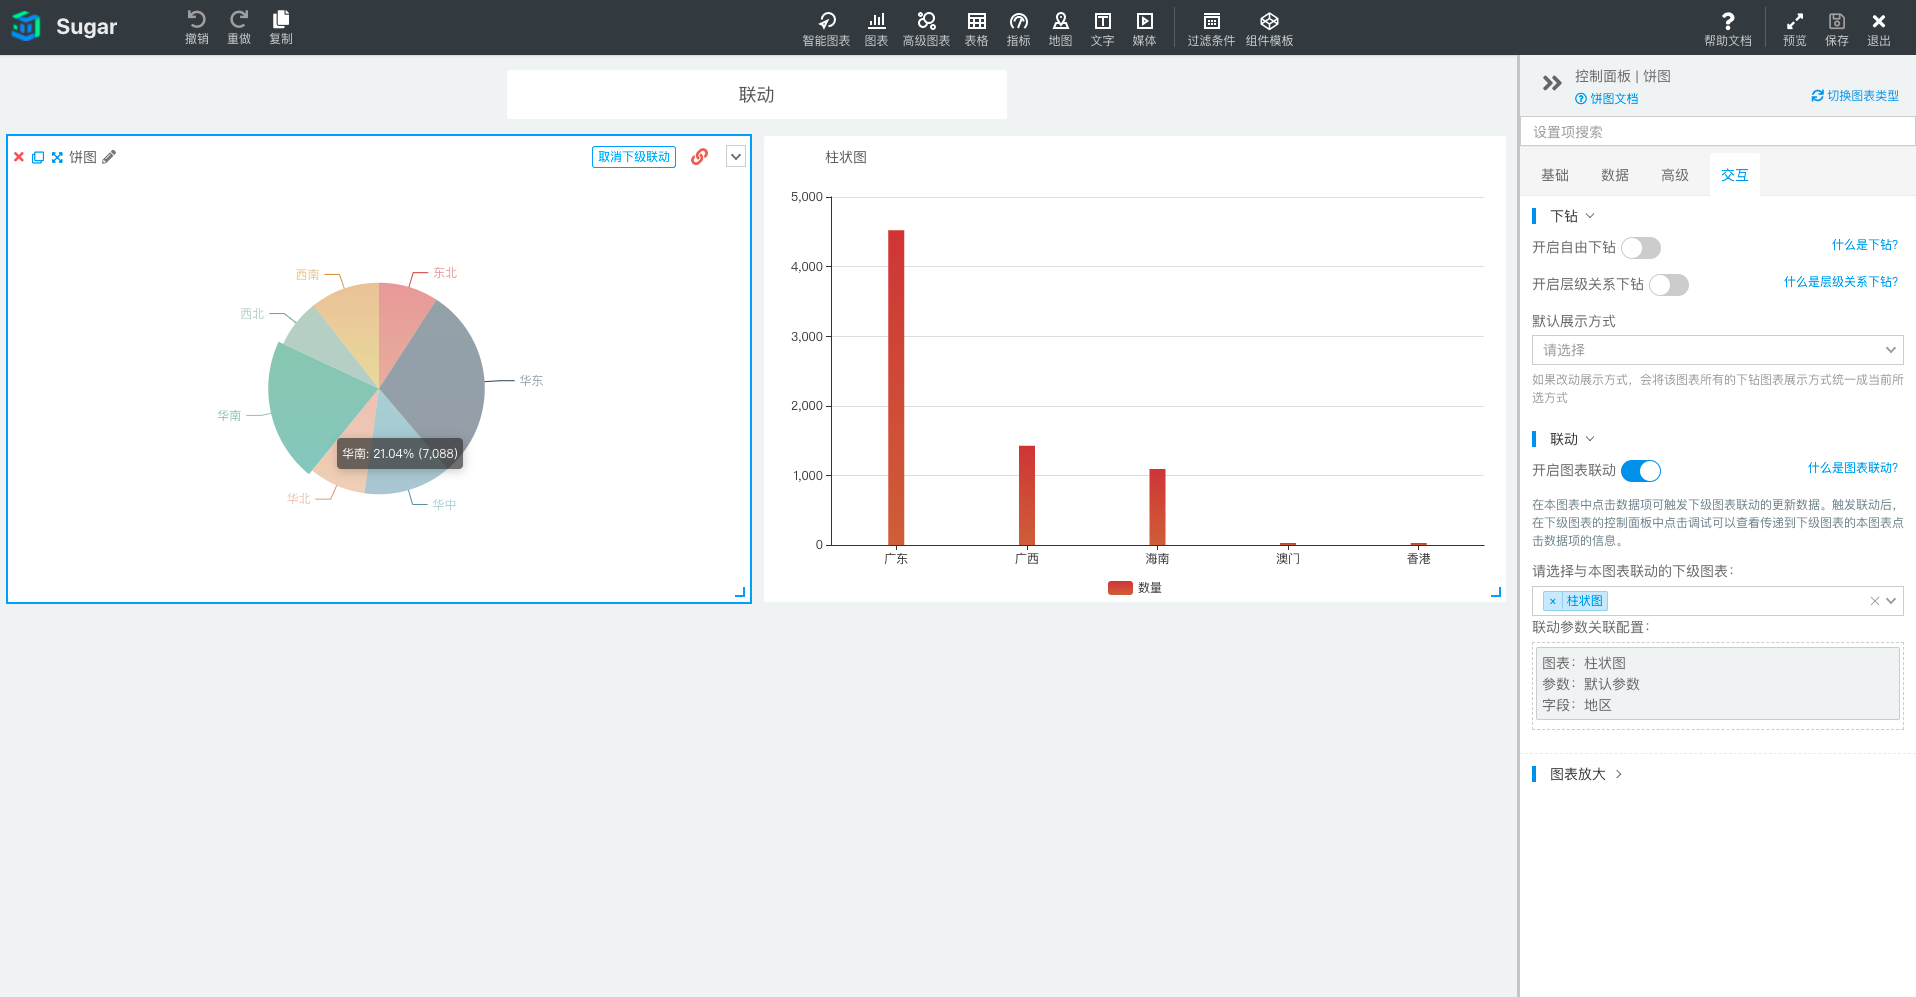Viewport: 1916px width, 997px height.
Task: Open default display mode (请选择) dropdown
Action: (x=1717, y=350)
